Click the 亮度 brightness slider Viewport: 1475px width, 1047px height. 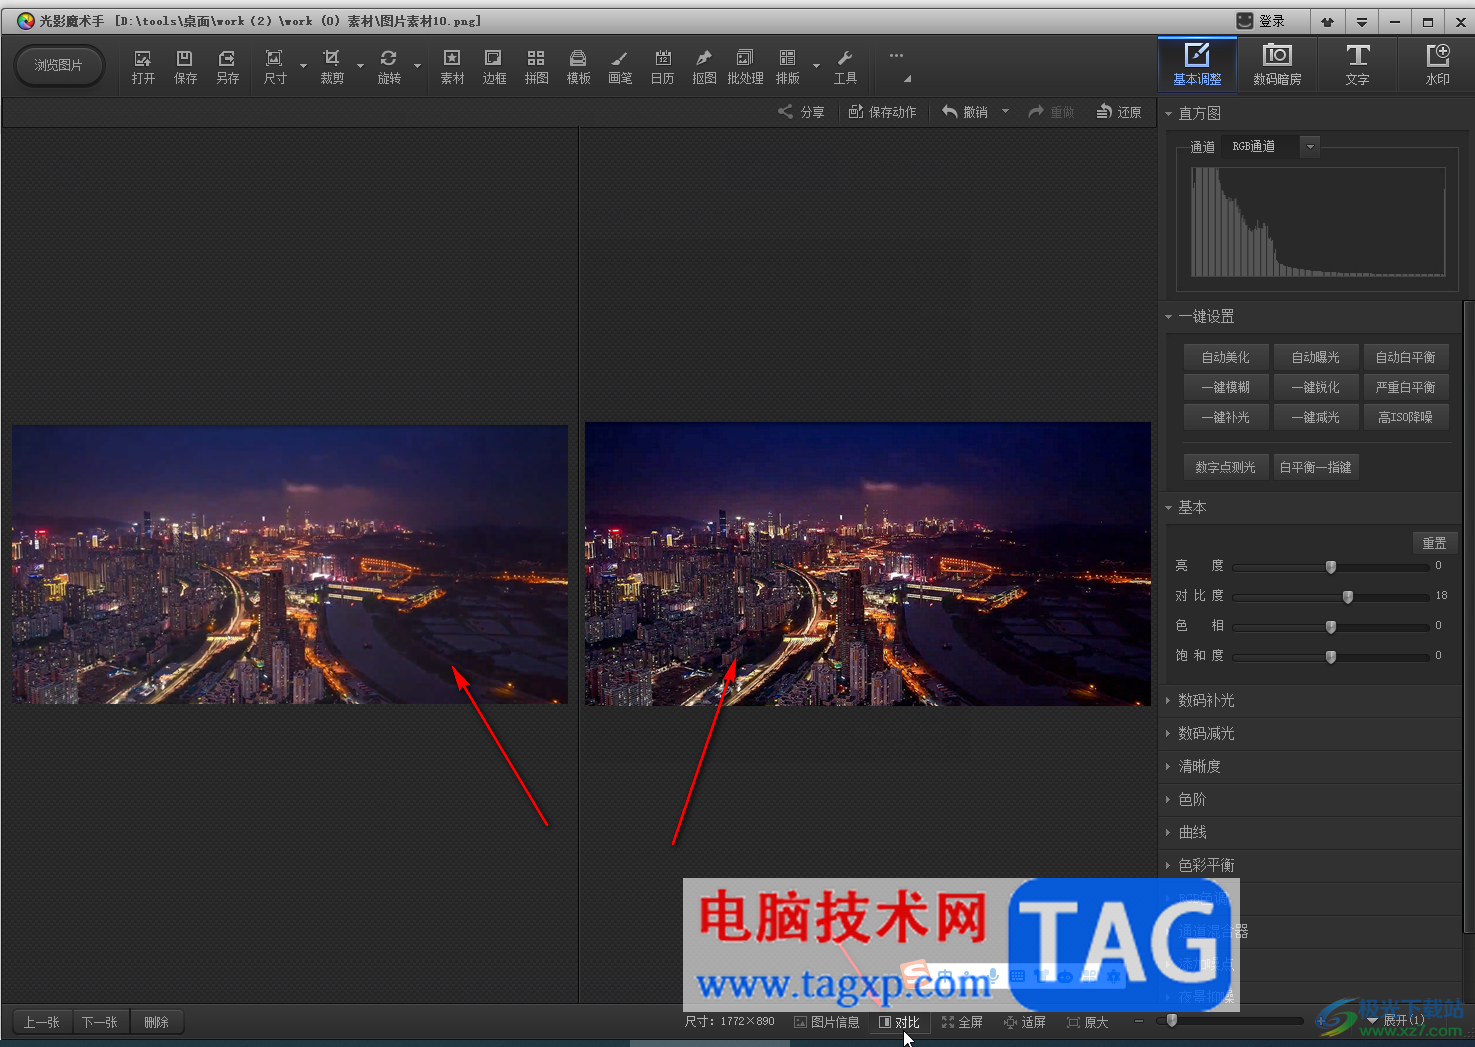coord(1331,567)
